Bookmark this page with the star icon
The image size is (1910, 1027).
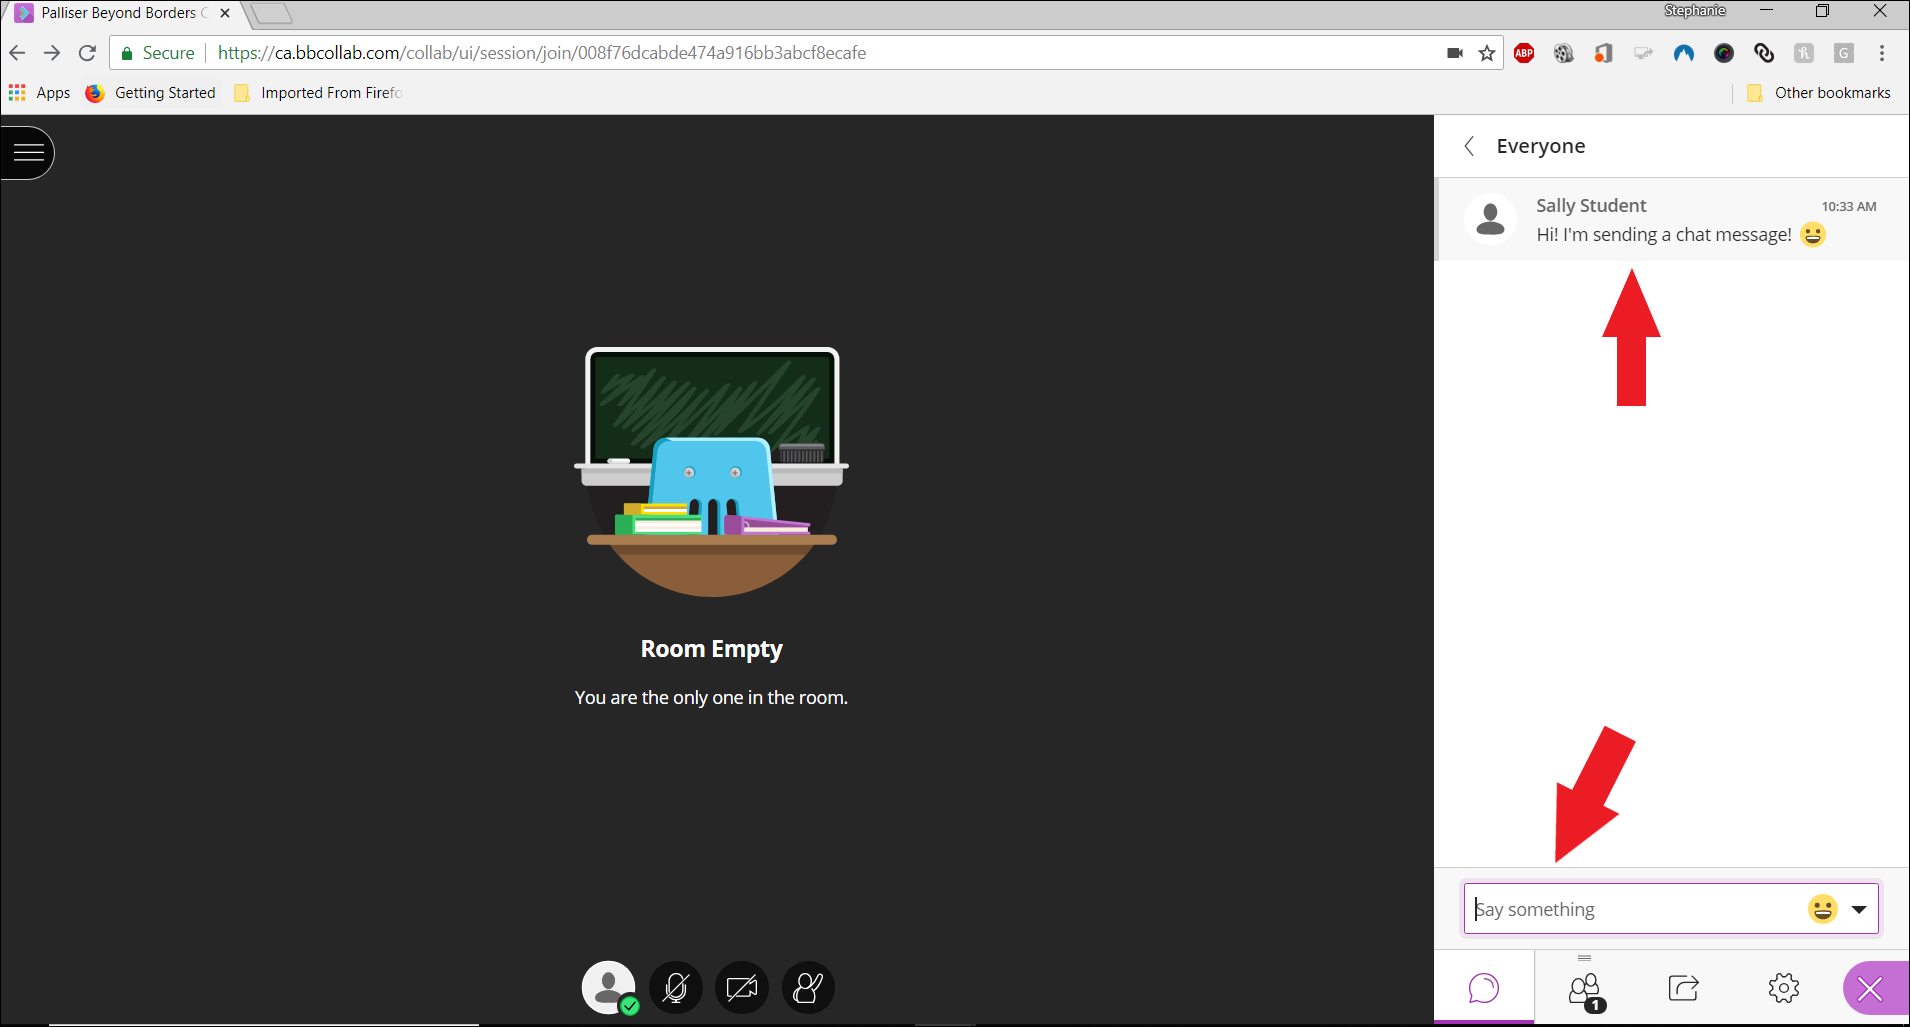[x=1487, y=53]
